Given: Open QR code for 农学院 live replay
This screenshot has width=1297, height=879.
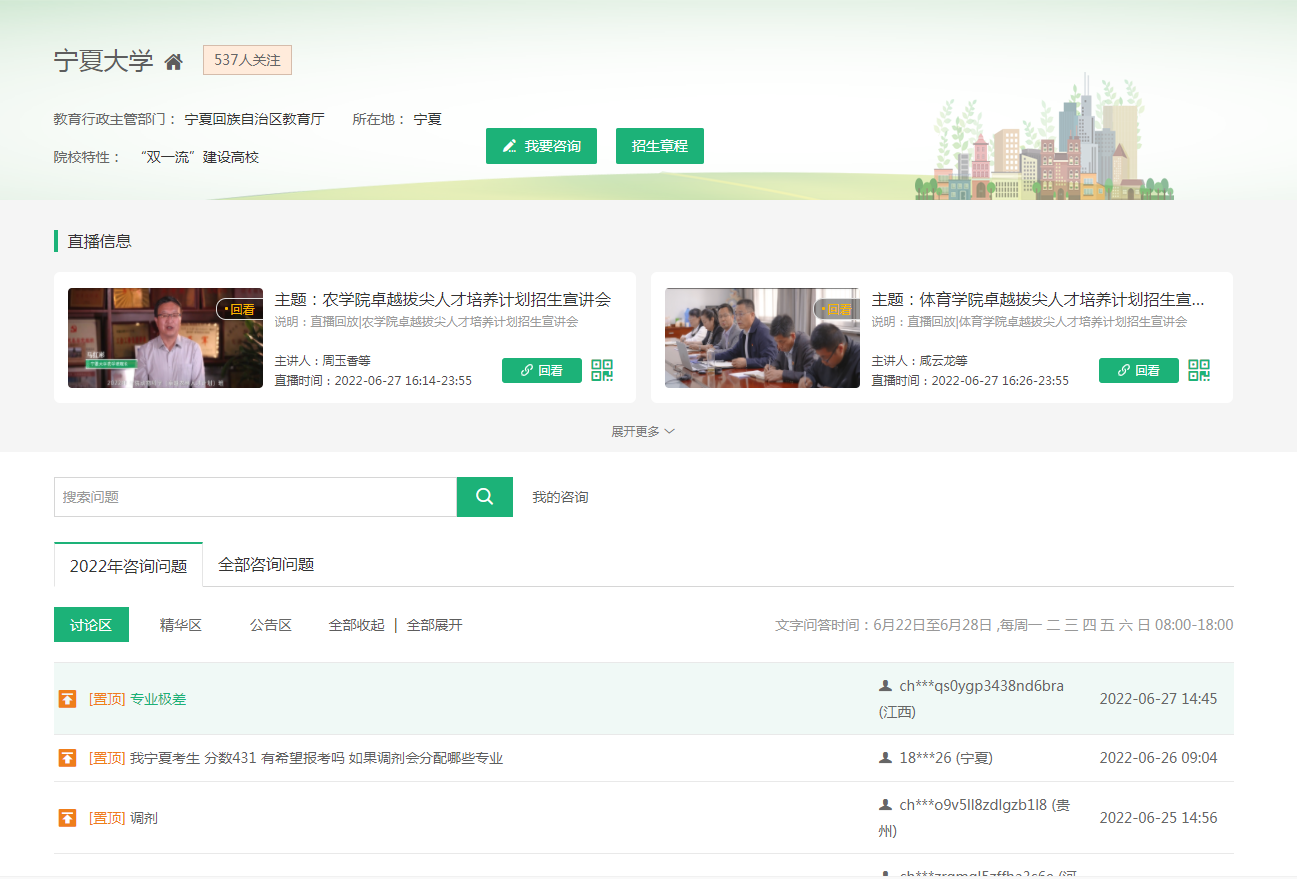Looking at the screenshot, I should [602, 371].
